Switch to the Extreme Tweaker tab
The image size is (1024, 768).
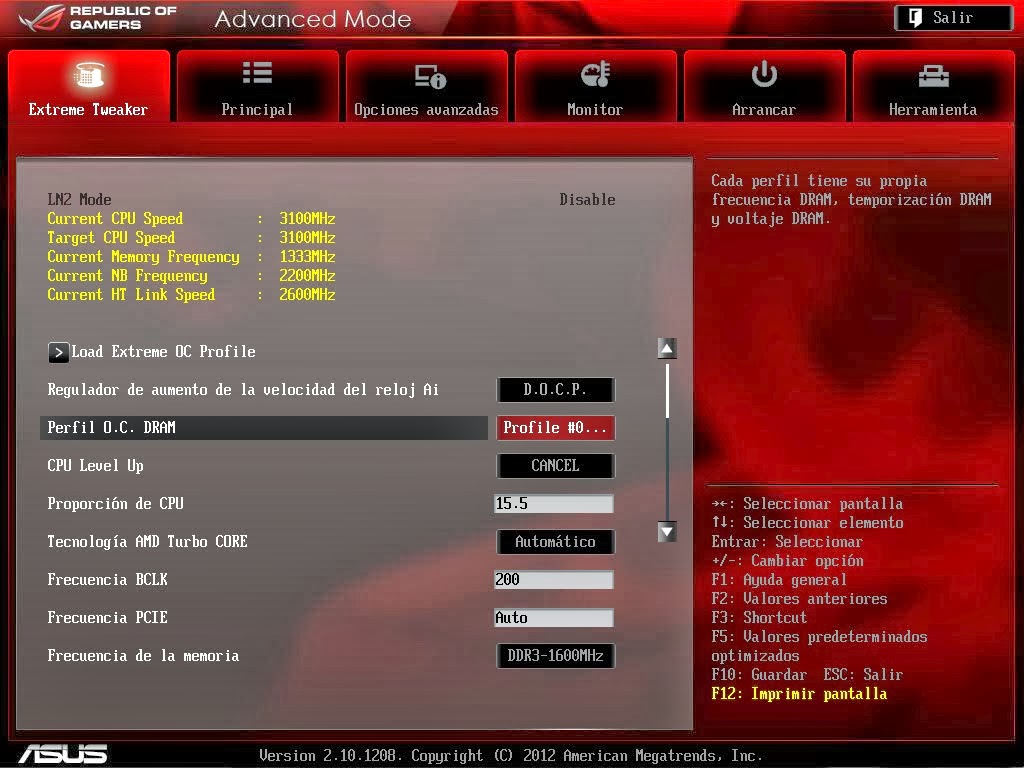tap(89, 86)
